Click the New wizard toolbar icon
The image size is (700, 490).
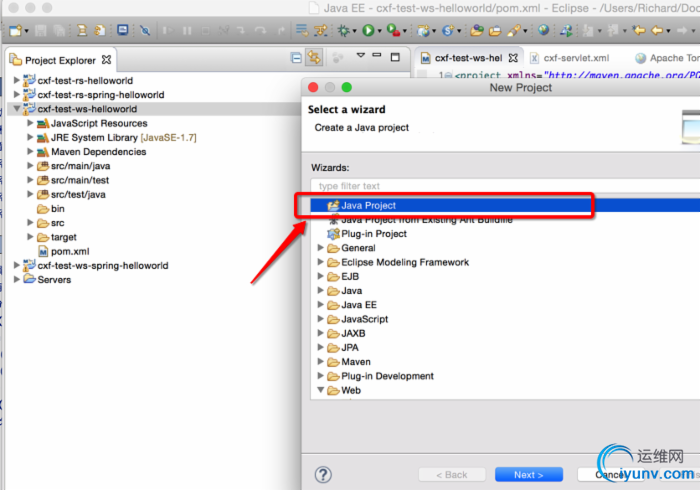click(15, 31)
